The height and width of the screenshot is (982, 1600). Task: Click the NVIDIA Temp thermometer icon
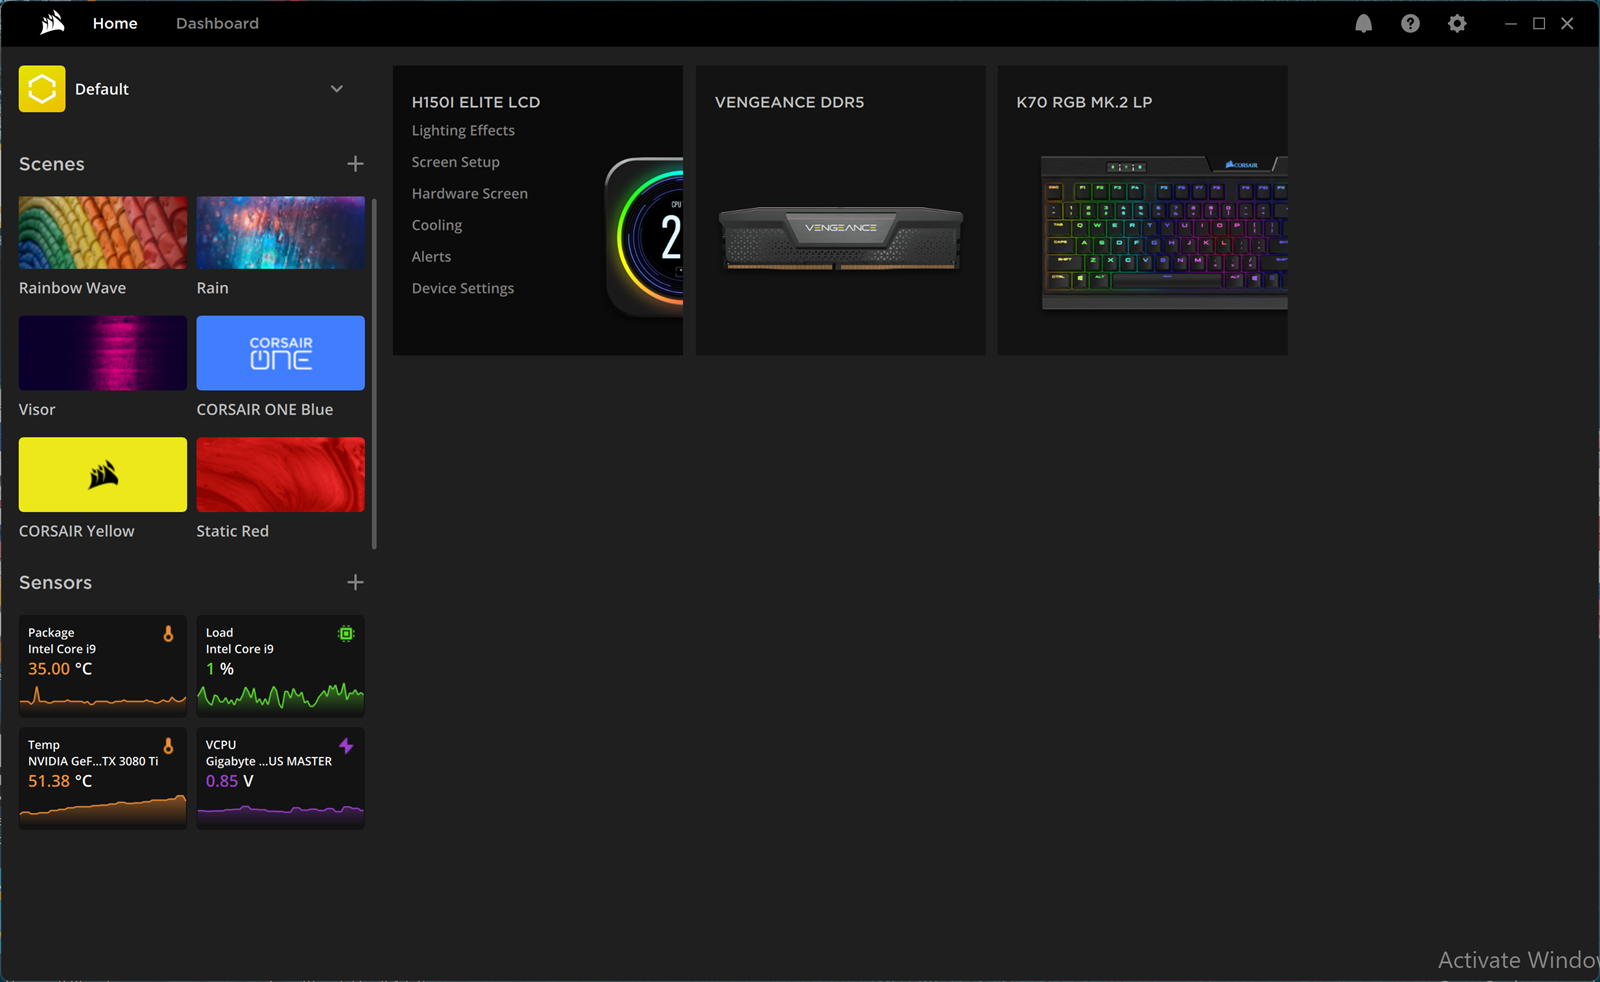click(x=168, y=746)
